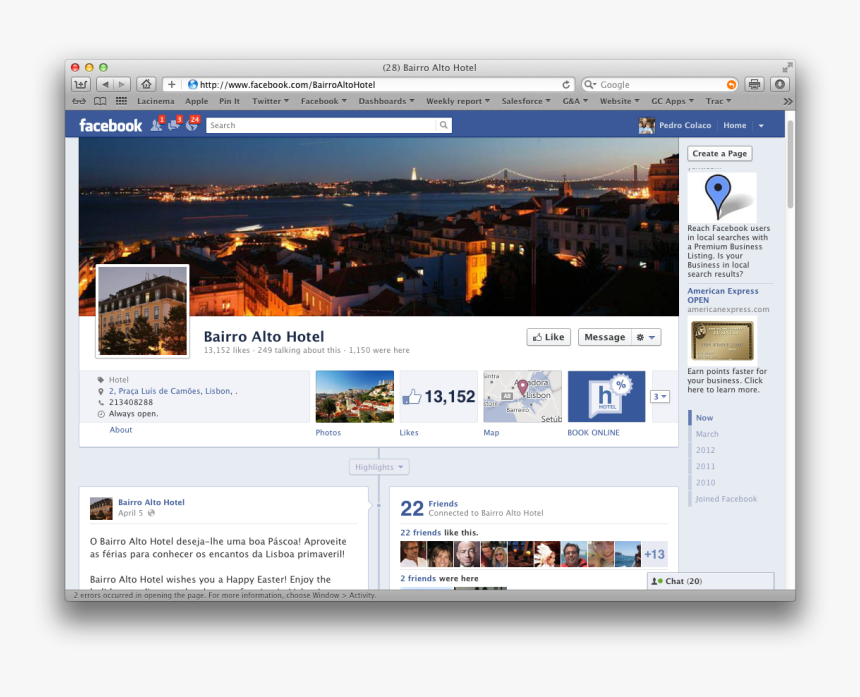Open the Map thumbnail
Viewport: 860px width, 697px height.
[x=523, y=396]
